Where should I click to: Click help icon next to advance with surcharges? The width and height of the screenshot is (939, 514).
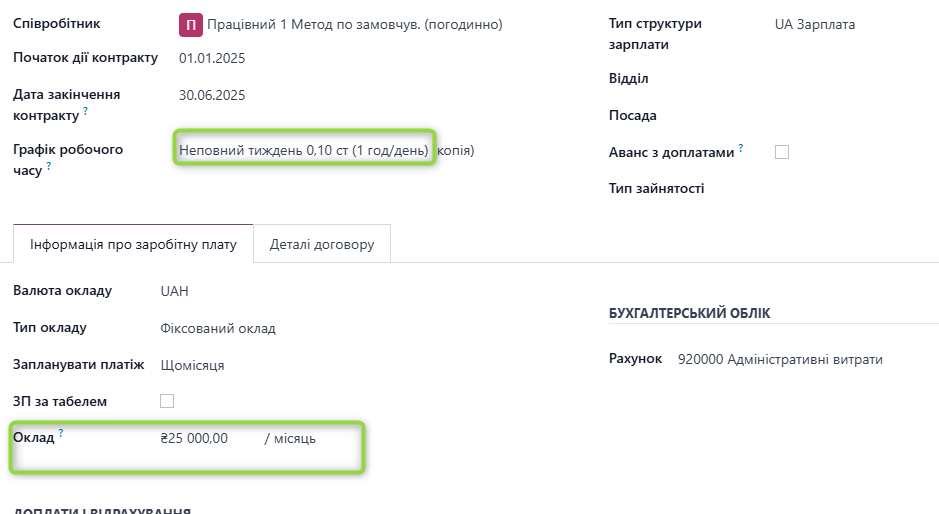741,148
